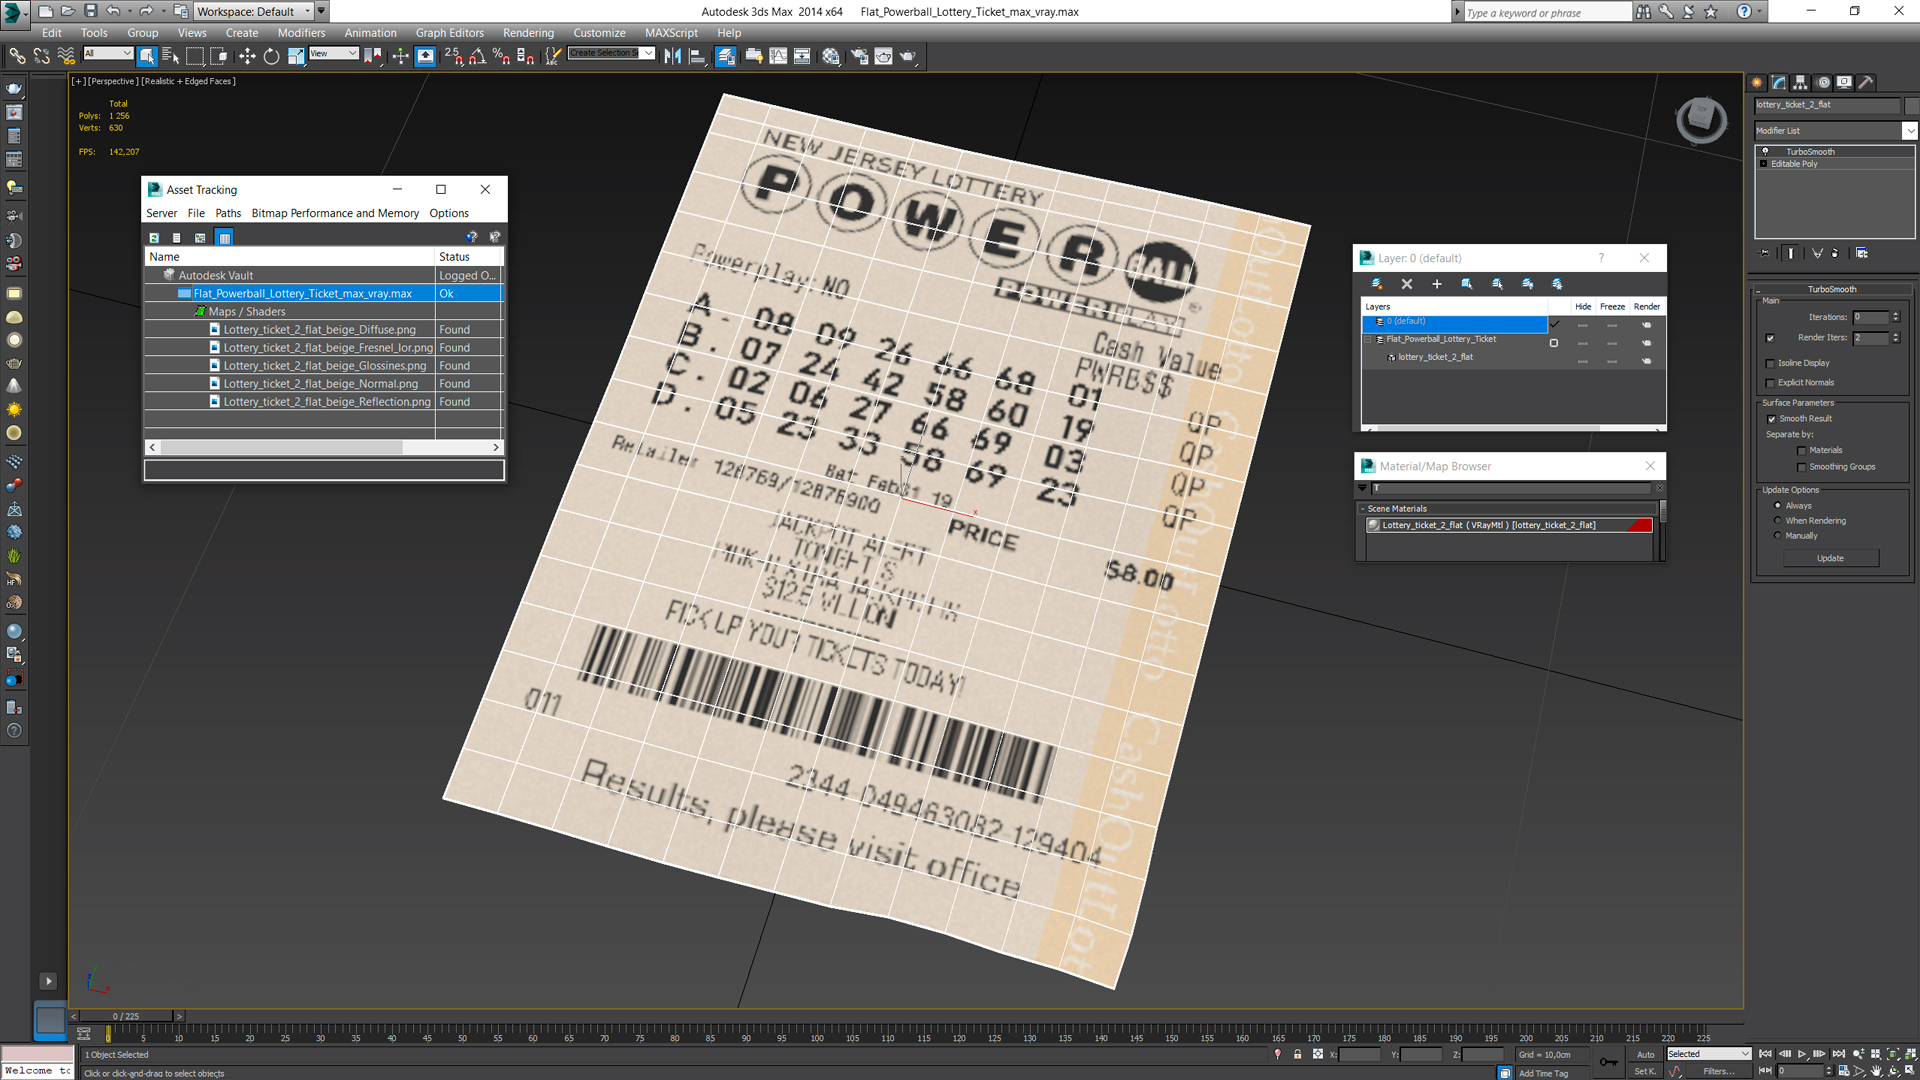Select the When Rendering update option
The image size is (1920, 1080).
click(1777, 521)
